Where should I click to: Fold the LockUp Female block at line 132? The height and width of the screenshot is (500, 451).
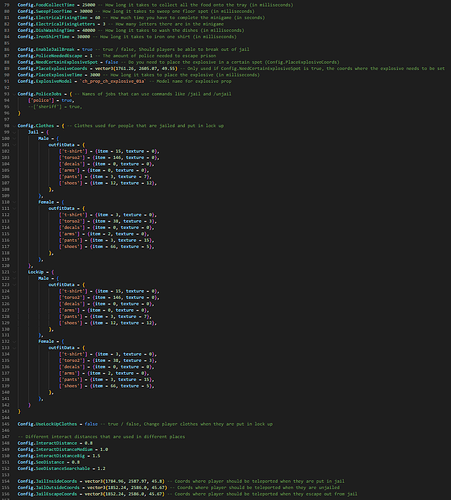click(x=14, y=342)
